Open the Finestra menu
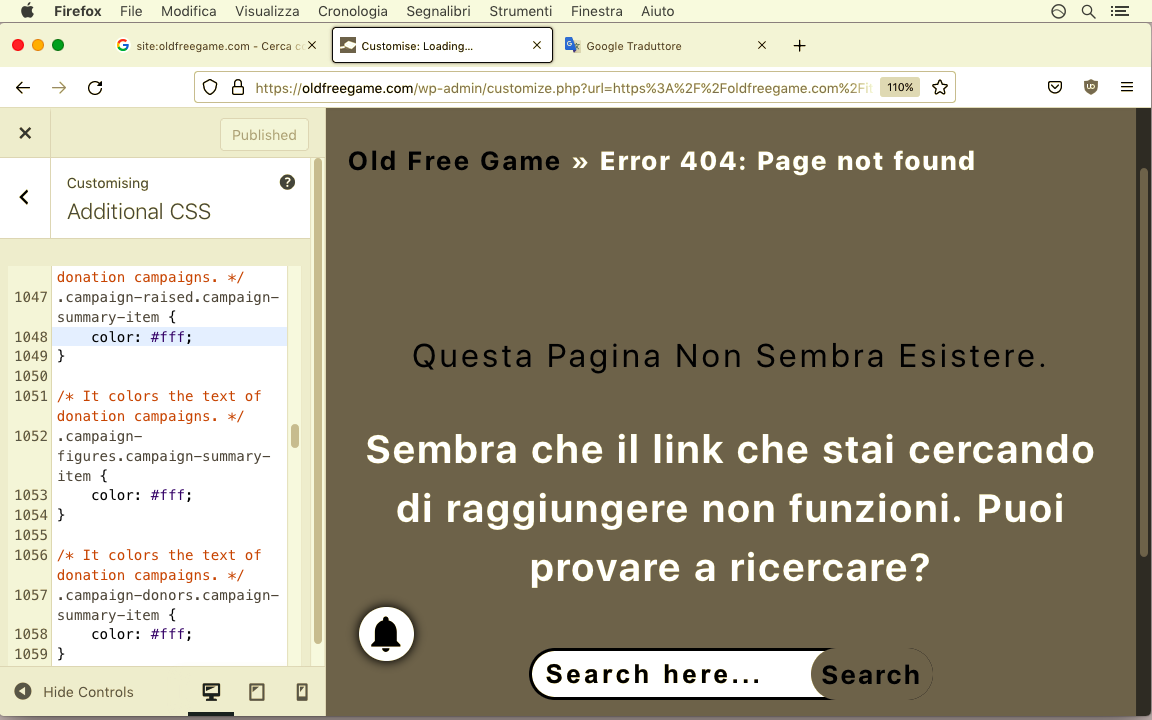The image size is (1152, 720). [x=597, y=11]
